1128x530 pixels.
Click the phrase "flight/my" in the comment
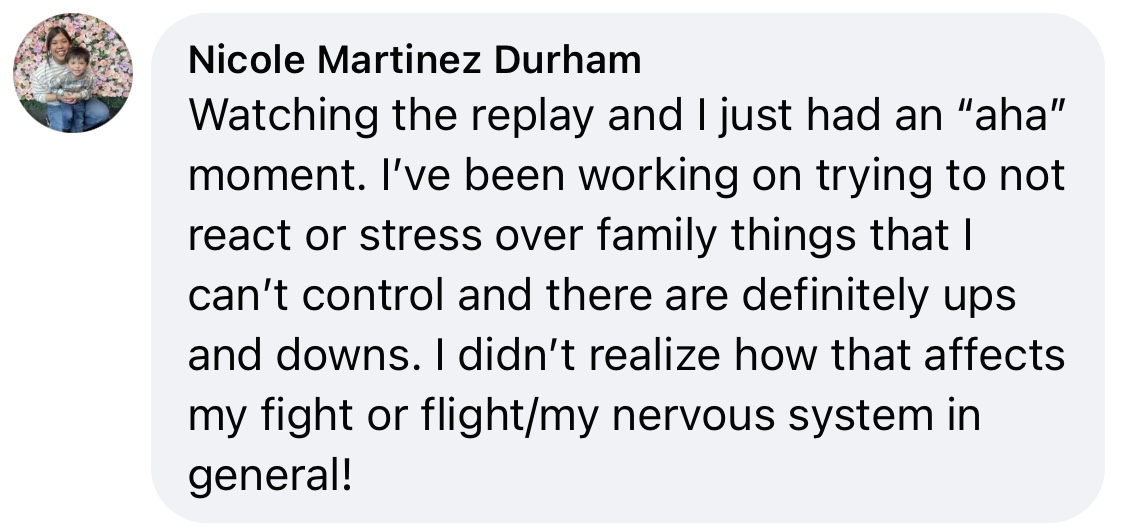[x=509, y=417]
